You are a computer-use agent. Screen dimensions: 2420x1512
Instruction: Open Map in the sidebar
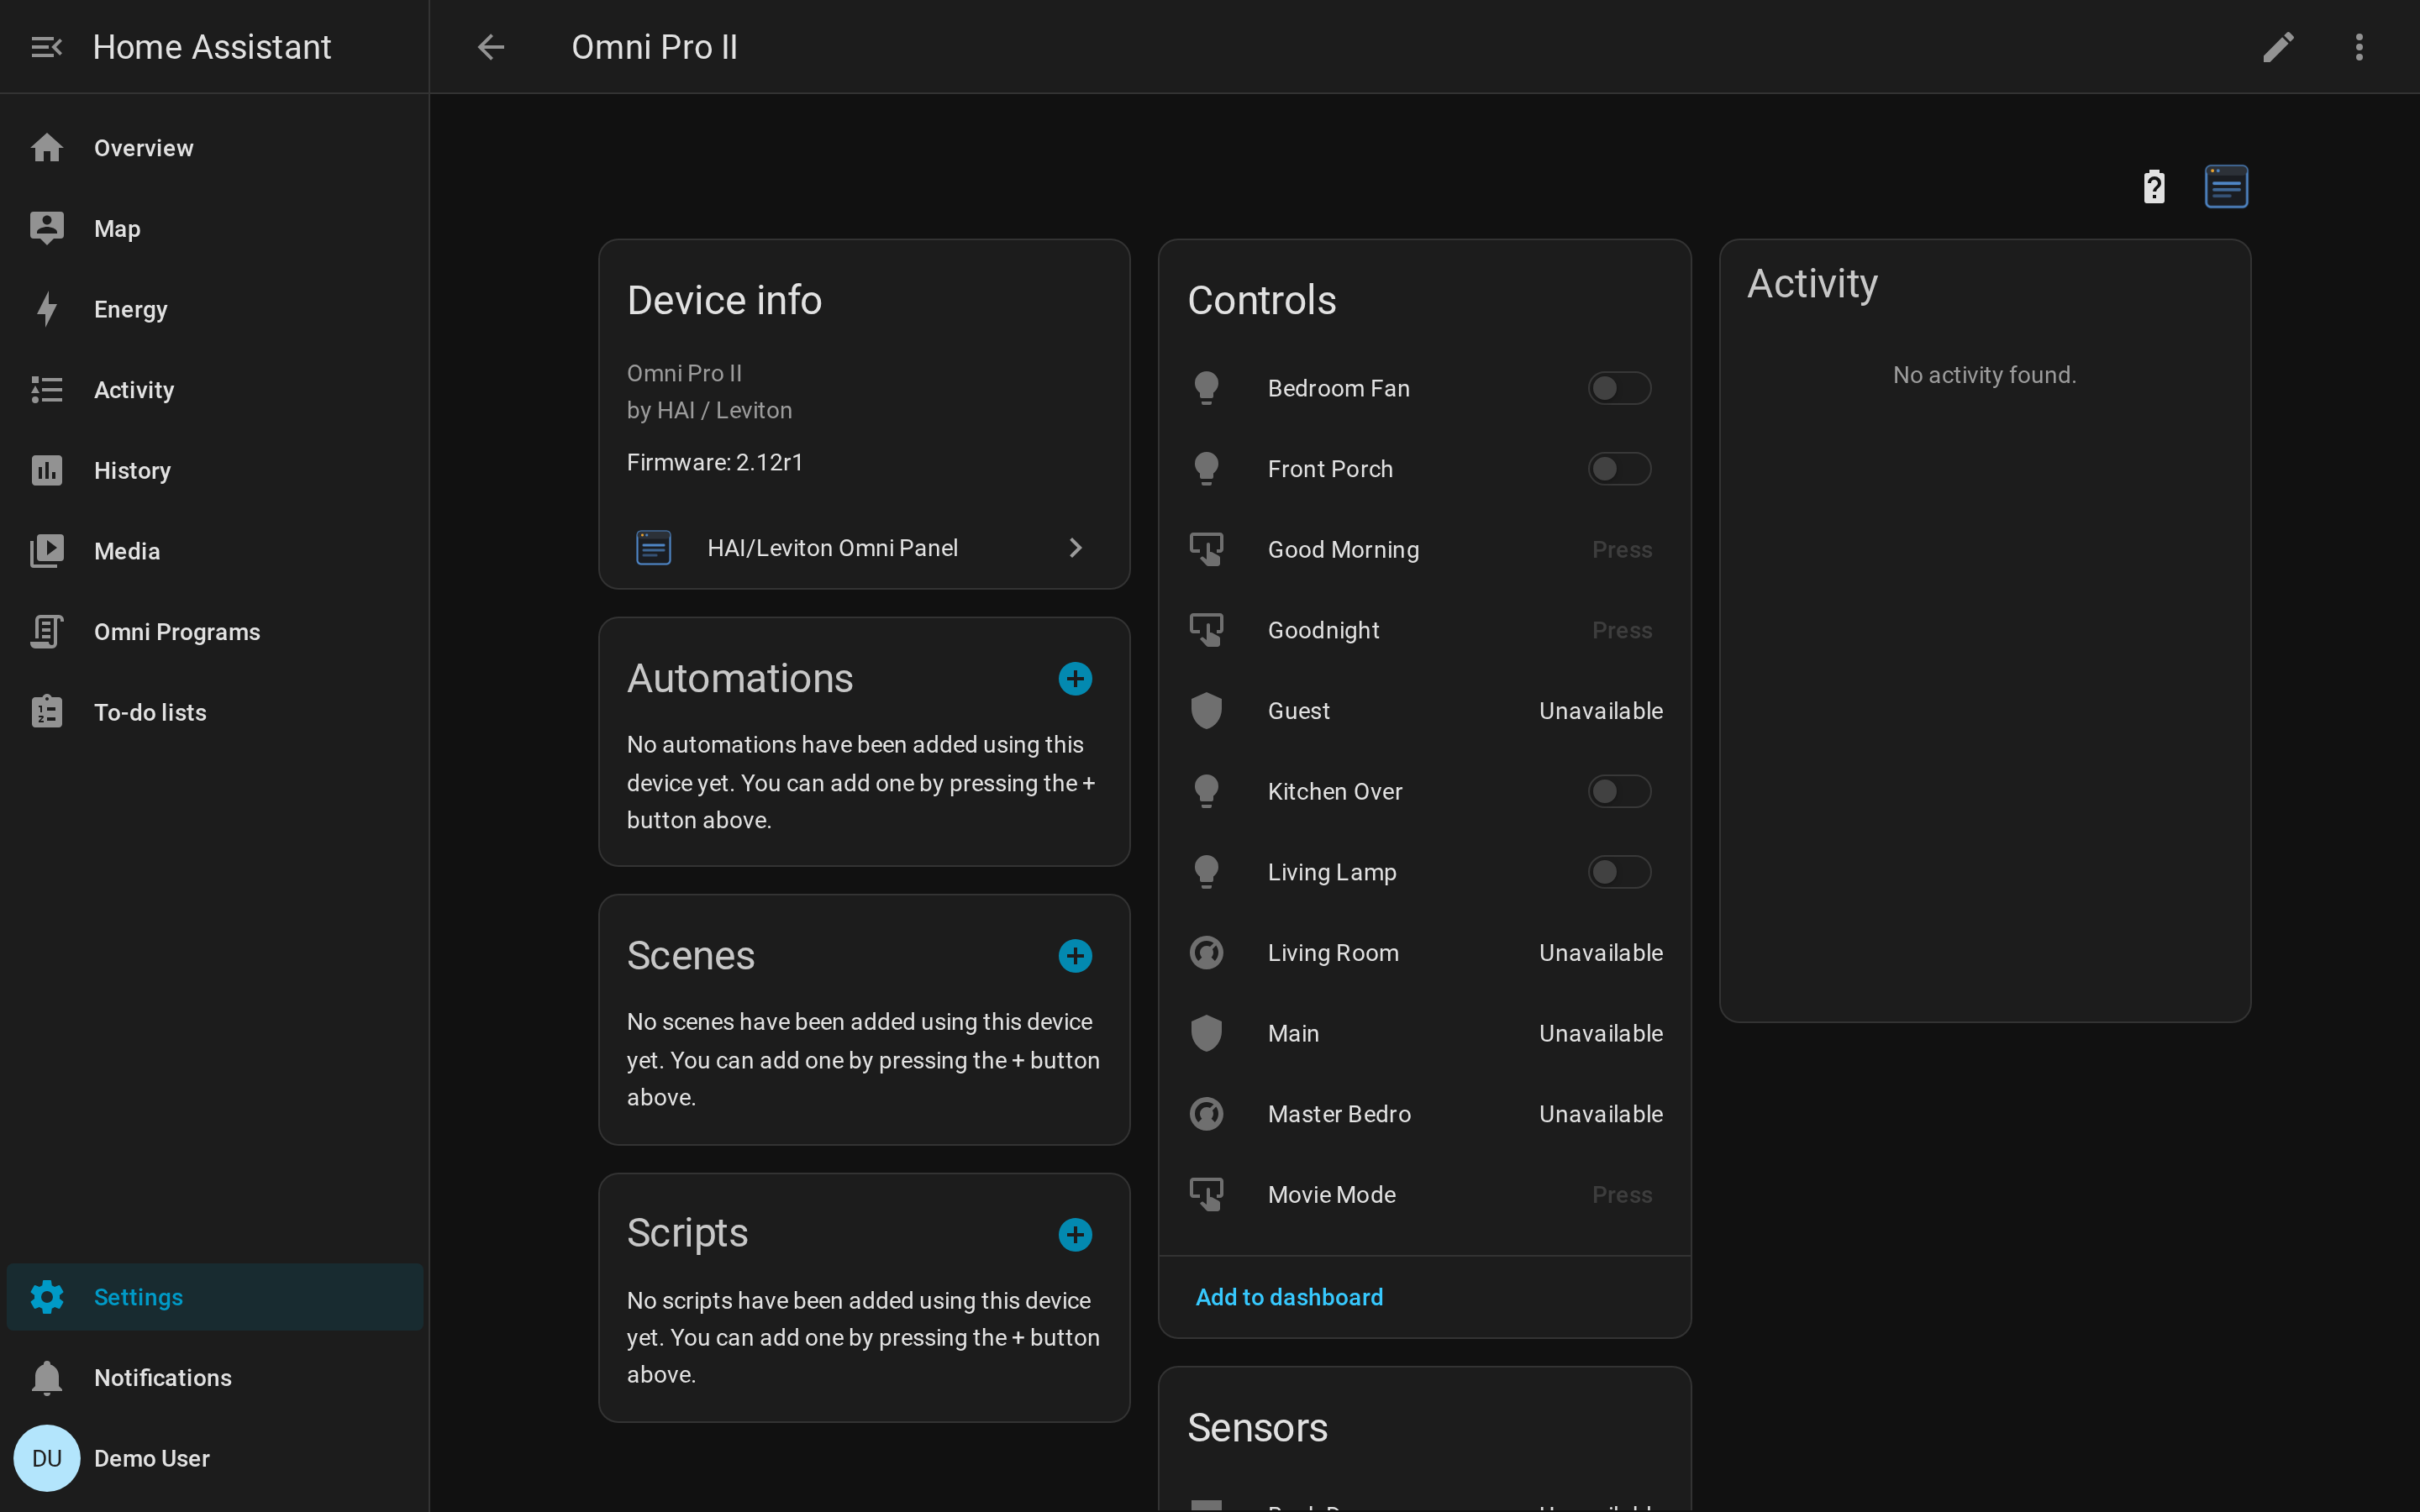coord(215,229)
